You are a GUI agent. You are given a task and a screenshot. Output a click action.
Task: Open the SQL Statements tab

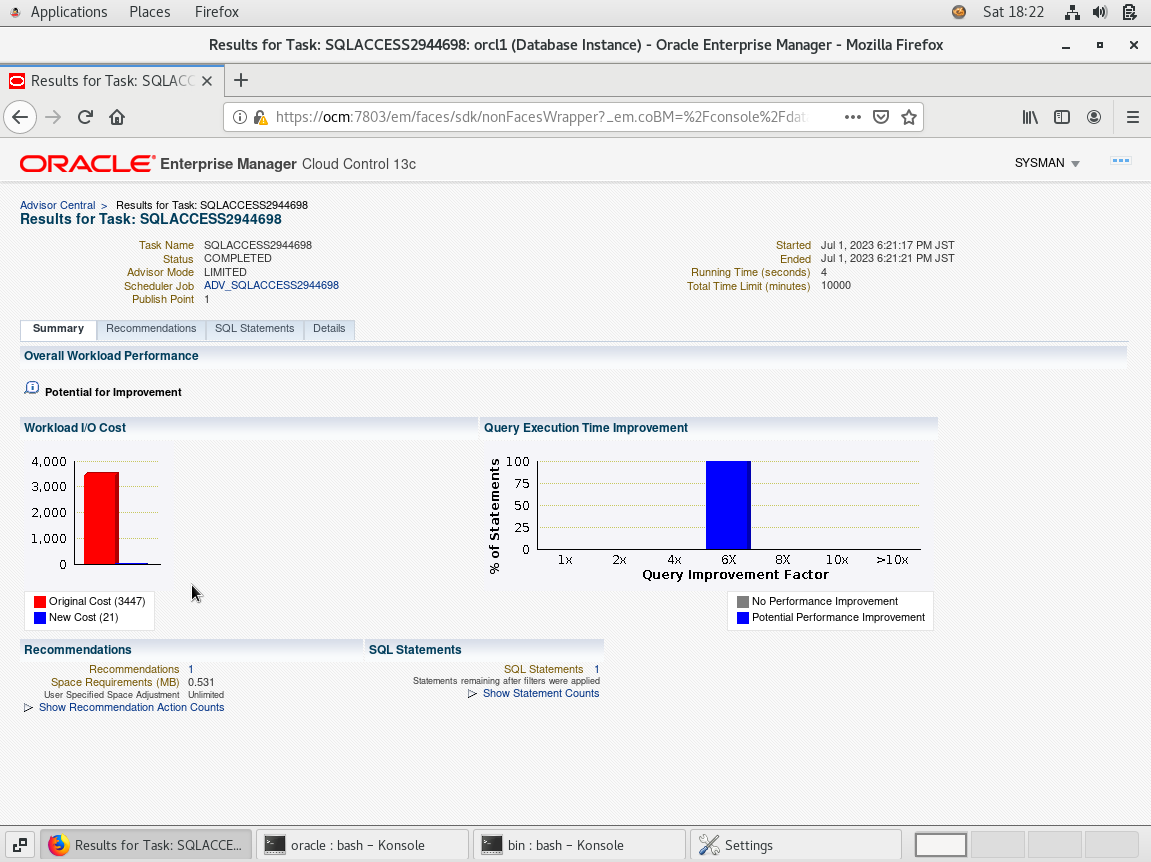255,329
